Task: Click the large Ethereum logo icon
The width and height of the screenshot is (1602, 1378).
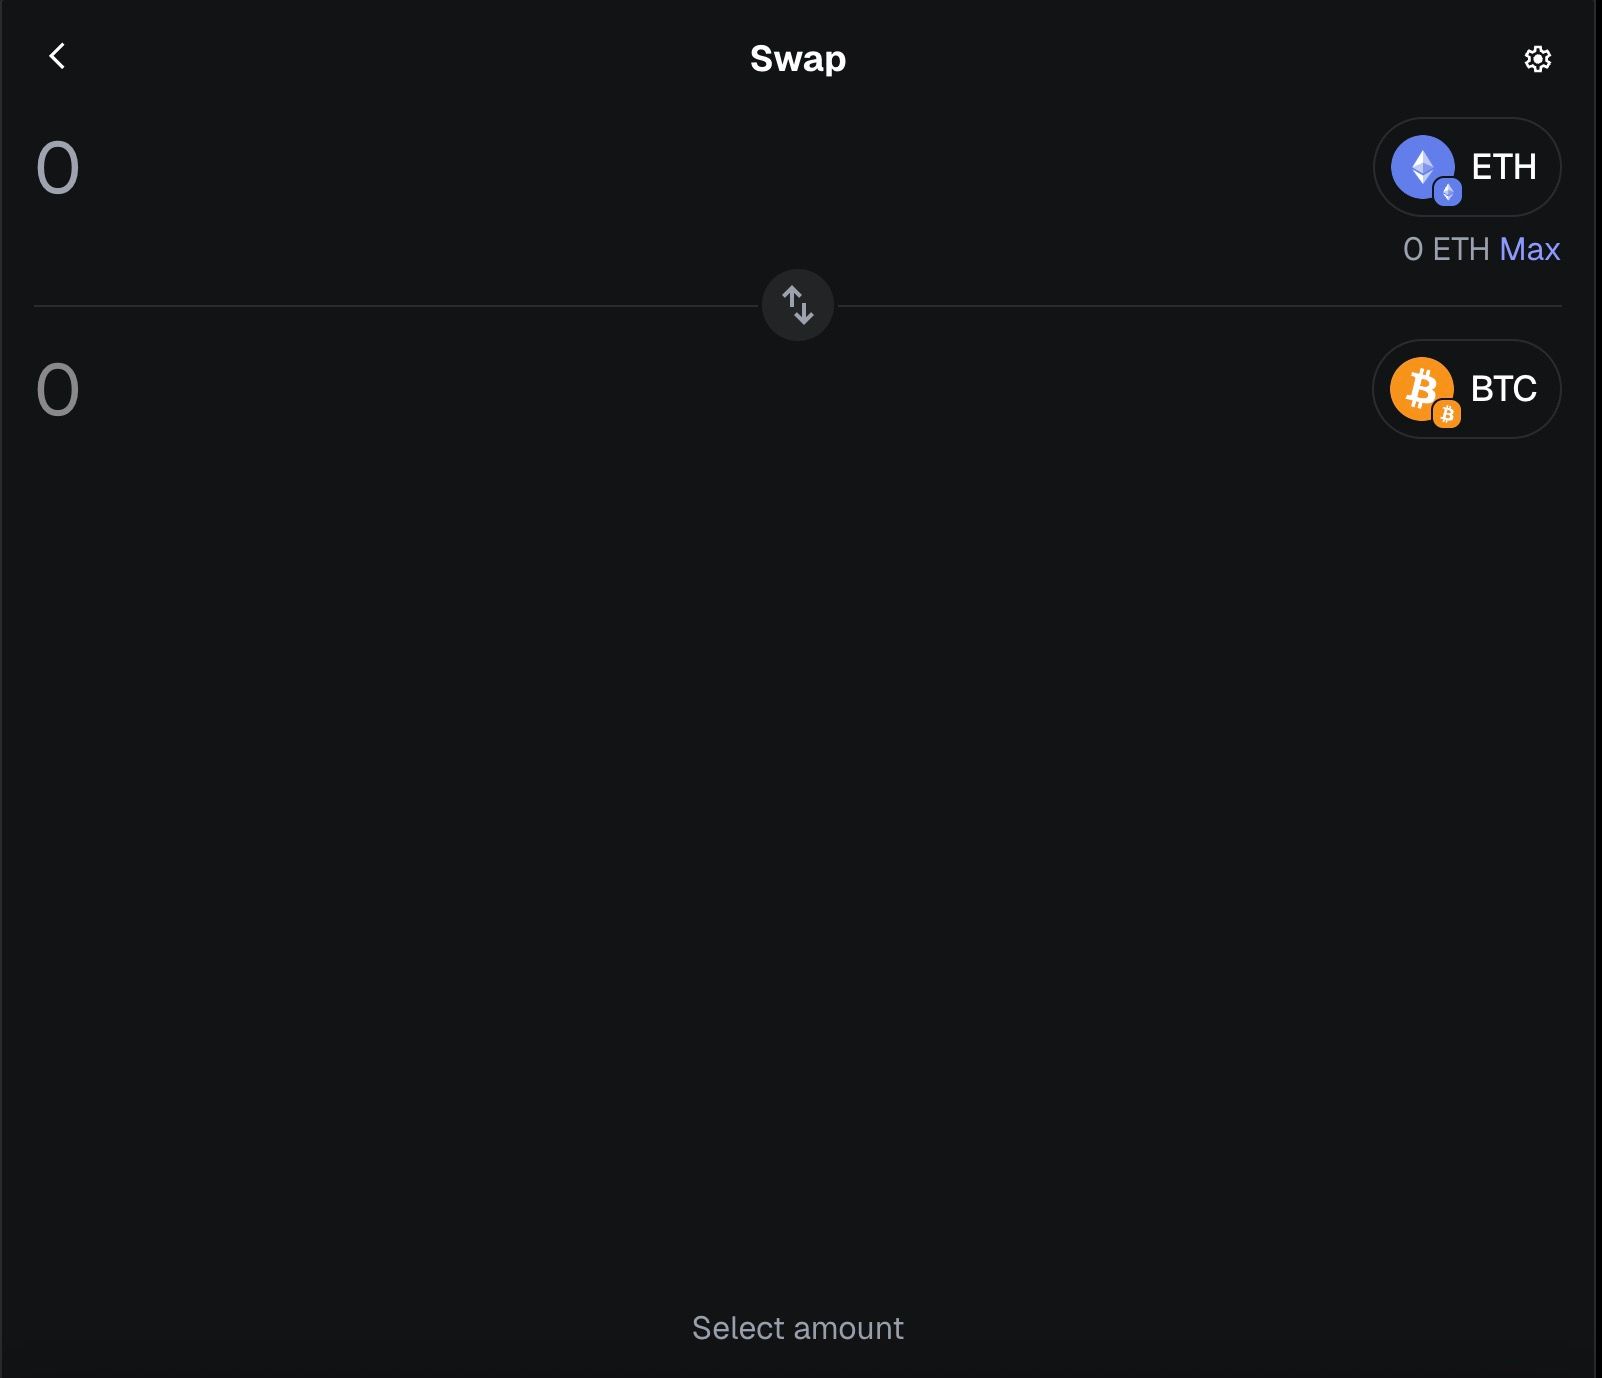Action: [x=1420, y=165]
